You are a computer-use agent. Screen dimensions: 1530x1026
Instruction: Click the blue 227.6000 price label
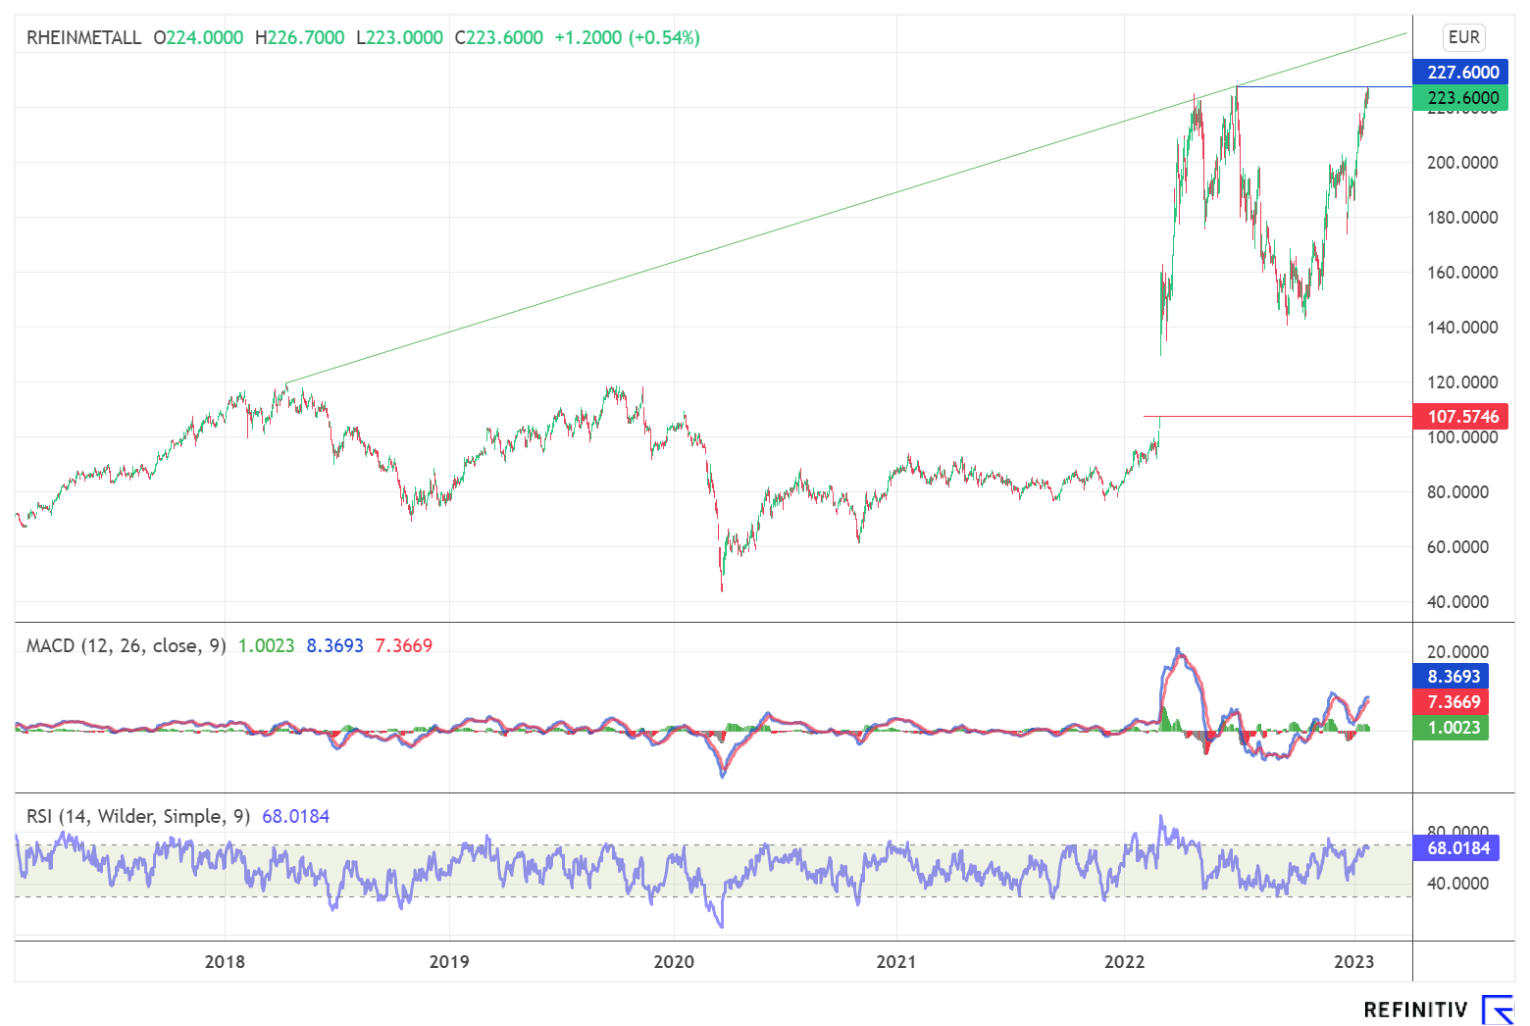coord(1462,72)
